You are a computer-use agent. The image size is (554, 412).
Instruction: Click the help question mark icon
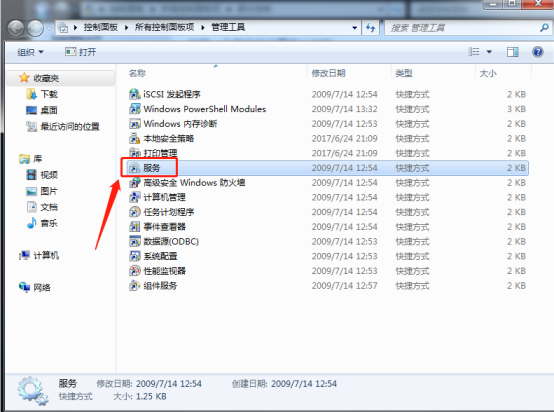537,52
